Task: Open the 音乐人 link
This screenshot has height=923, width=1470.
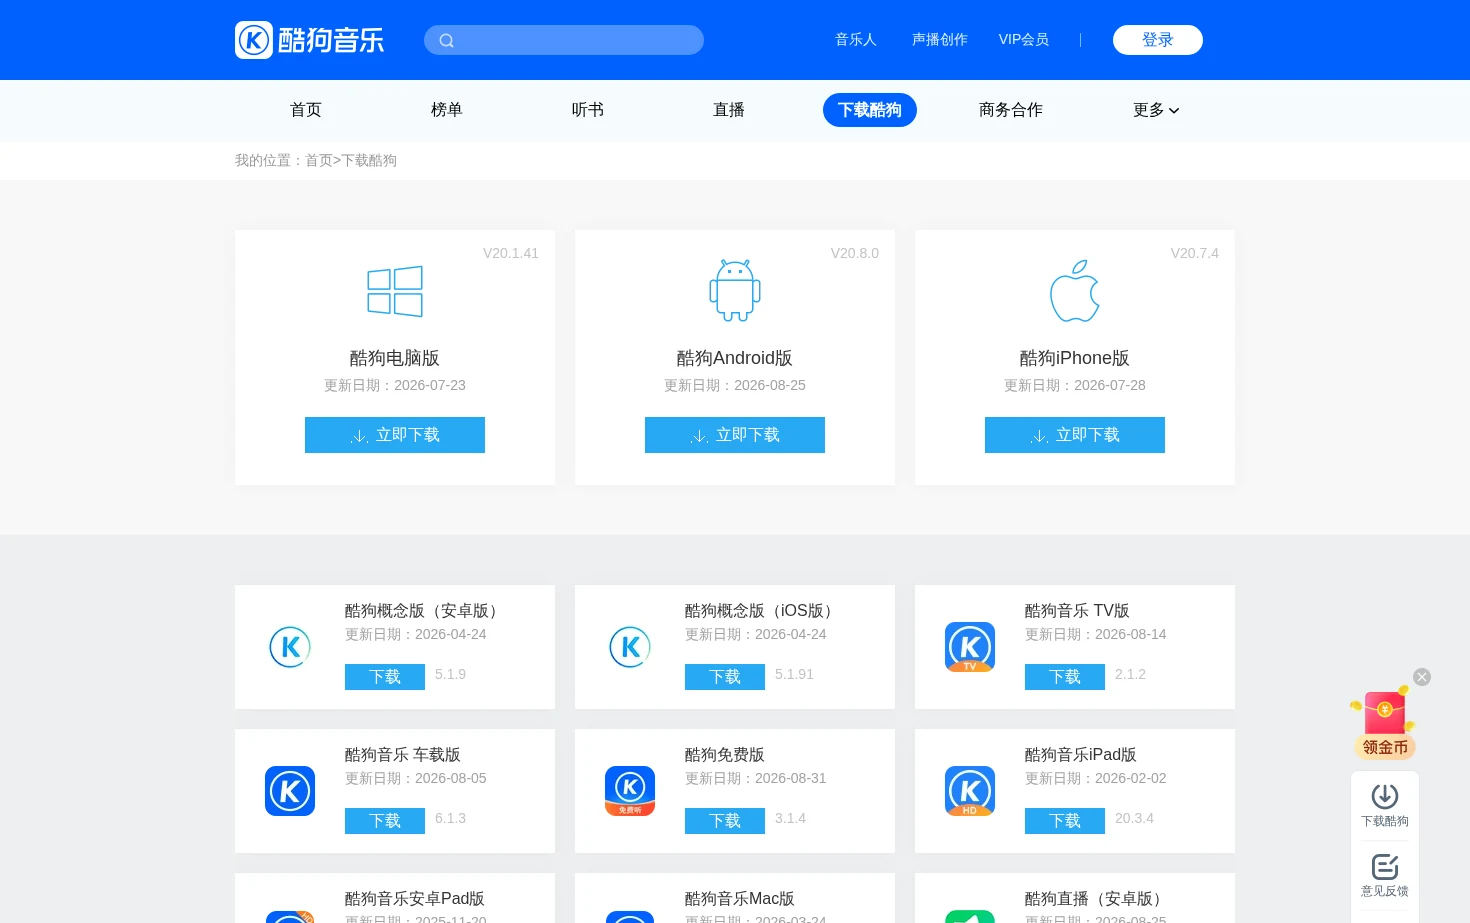Action: (x=856, y=40)
